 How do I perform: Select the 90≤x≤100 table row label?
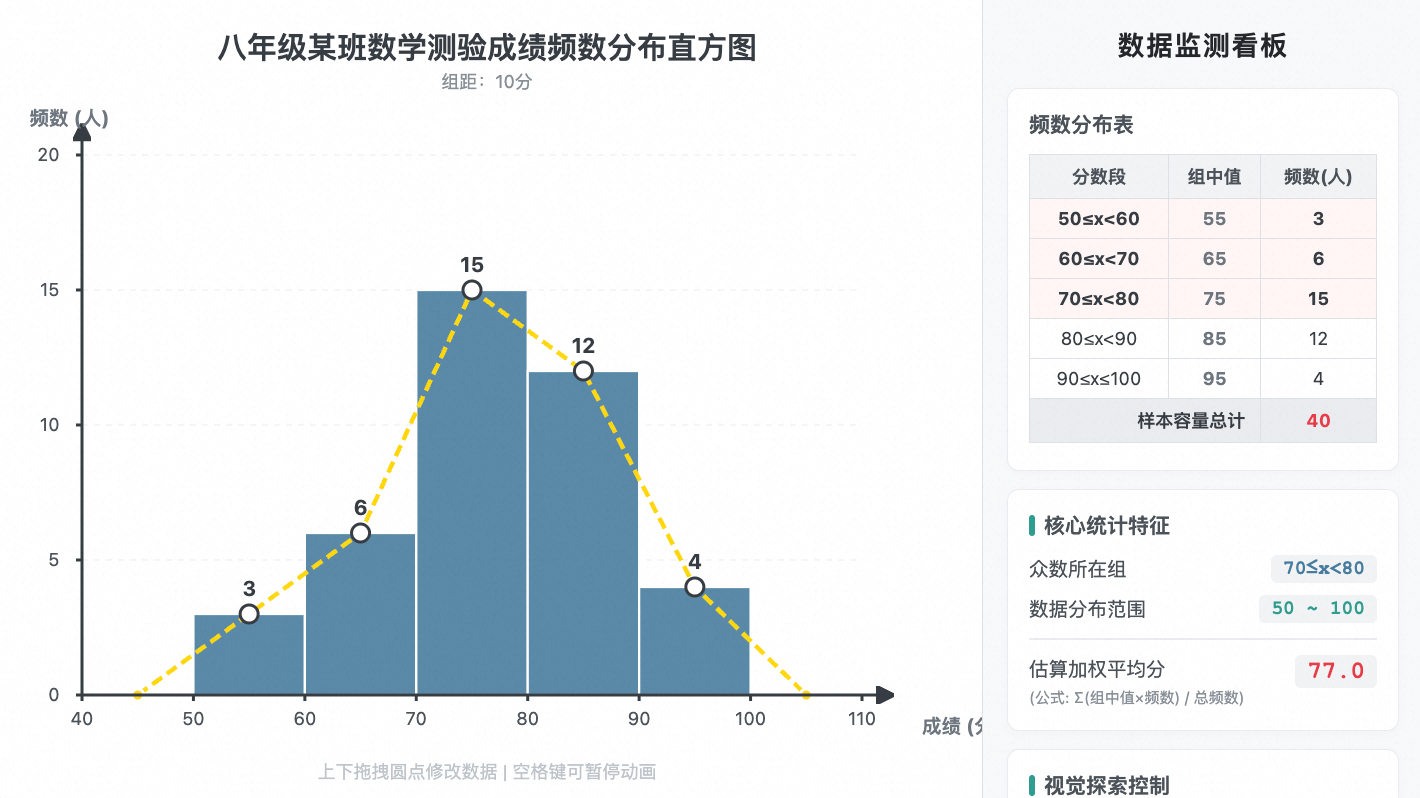pyautogui.click(x=1099, y=379)
